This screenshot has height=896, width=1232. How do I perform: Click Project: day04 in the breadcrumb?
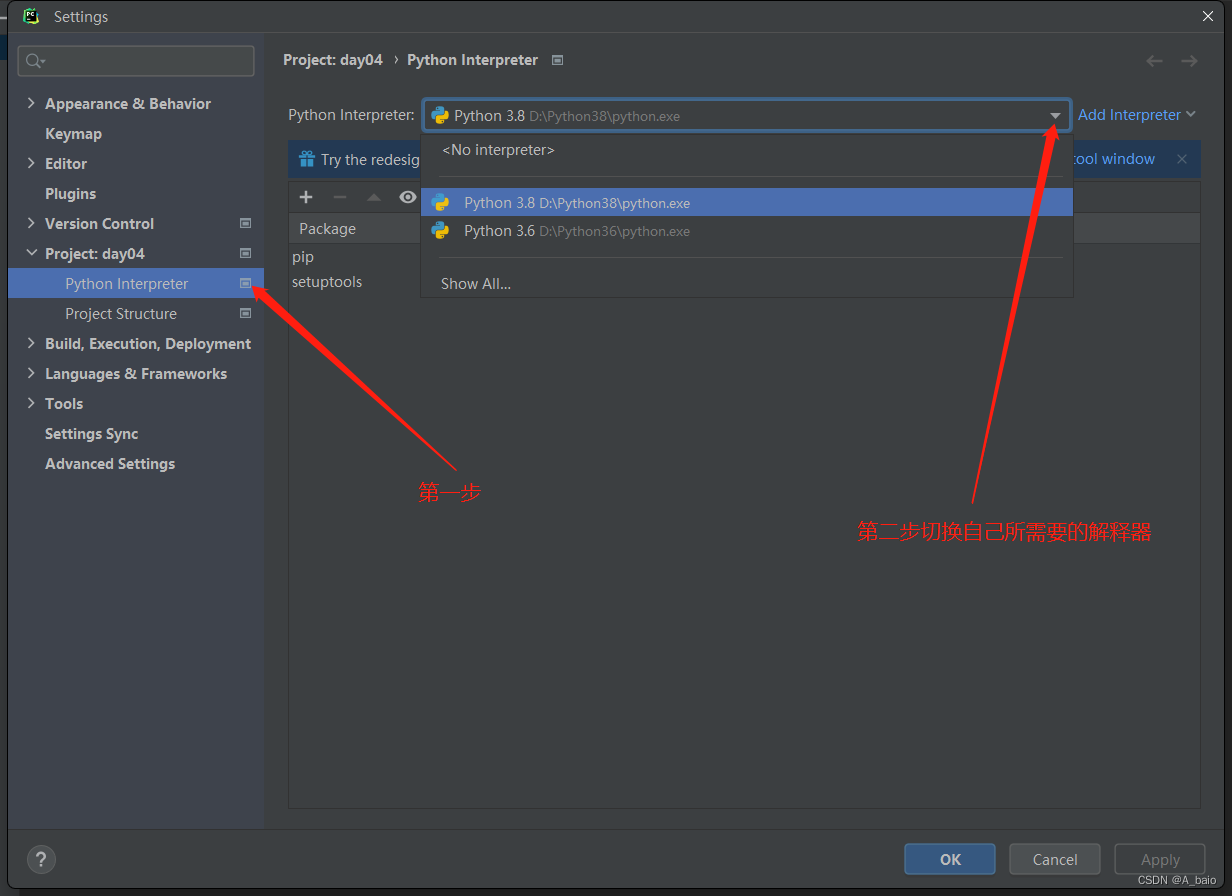pyautogui.click(x=333, y=60)
